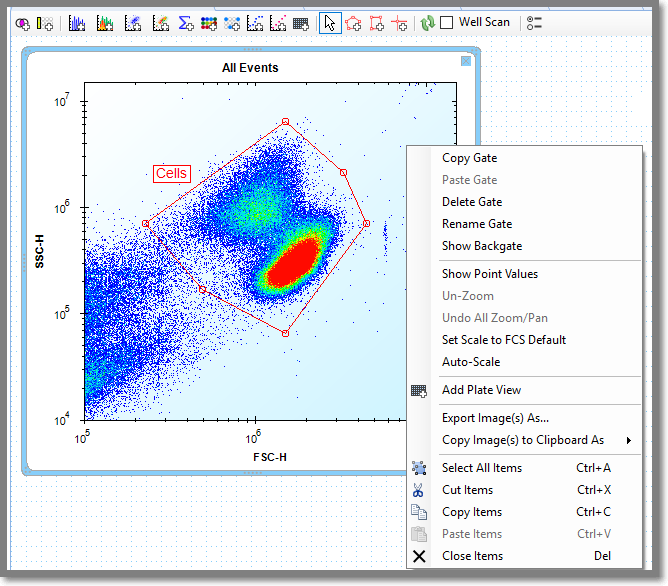Click Export Image(s) As... option
The height and width of the screenshot is (586, 668).
[495, 418]
